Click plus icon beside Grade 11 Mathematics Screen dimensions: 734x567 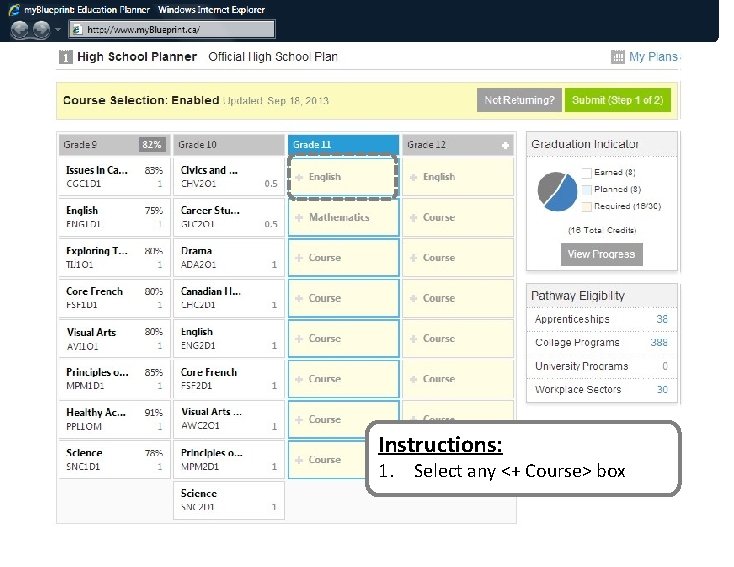pos(299,218)
